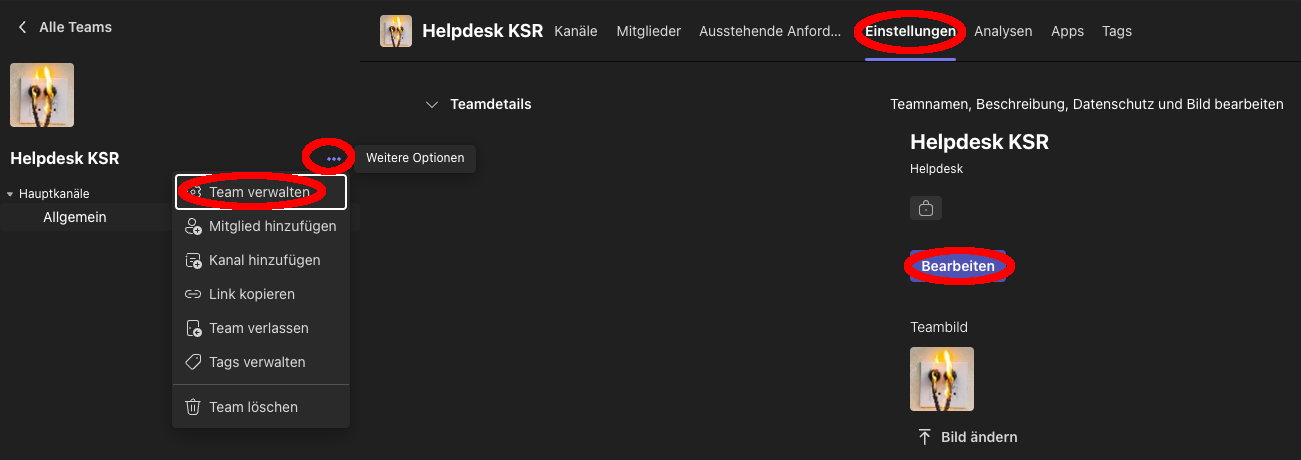This screenshot has height=460, width=1301.
Task: Go to the Analysen tab
Action: click(1003, 31)
